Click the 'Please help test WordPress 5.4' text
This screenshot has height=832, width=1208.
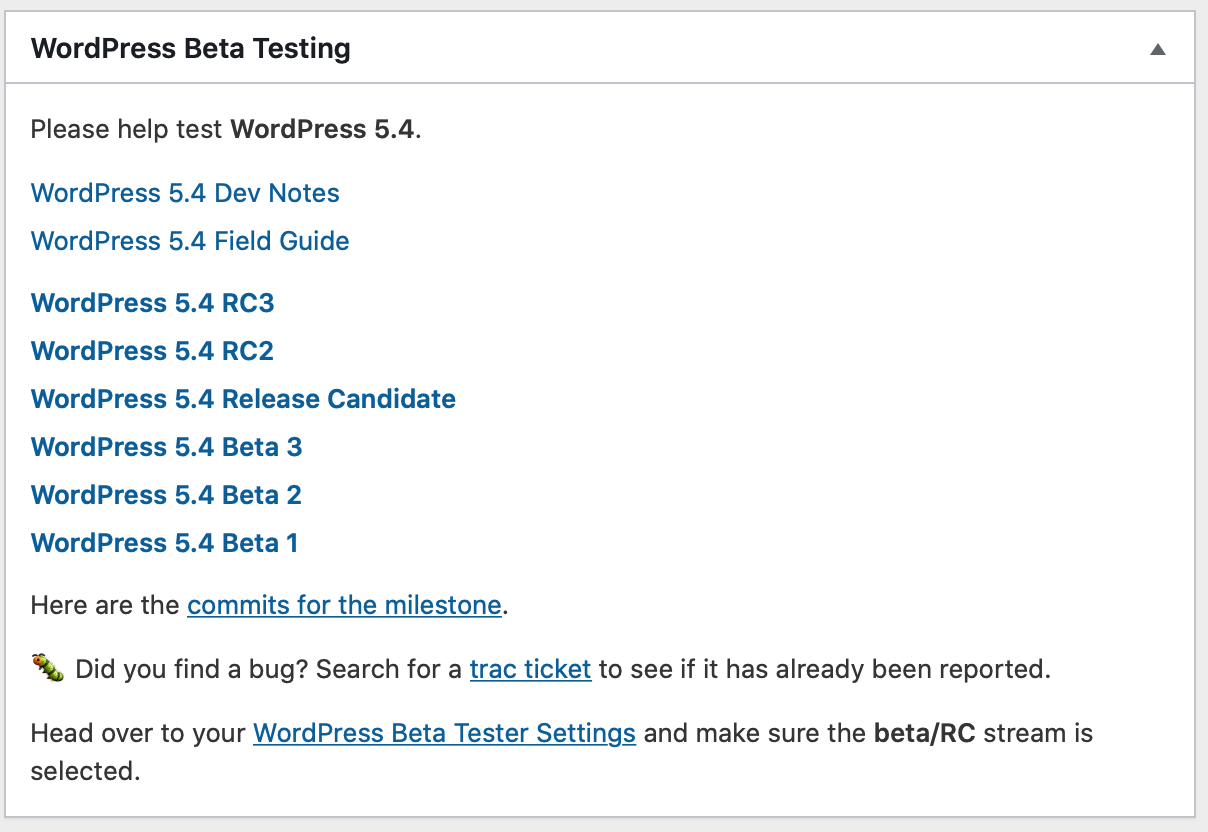pos(226,130)
